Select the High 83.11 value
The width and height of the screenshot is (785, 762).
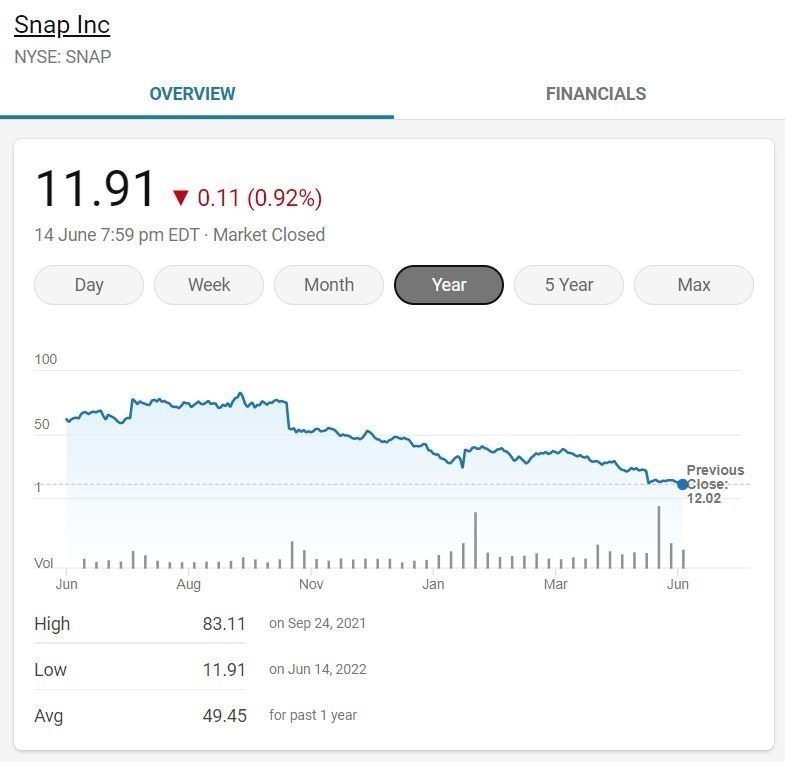[224, 624]
